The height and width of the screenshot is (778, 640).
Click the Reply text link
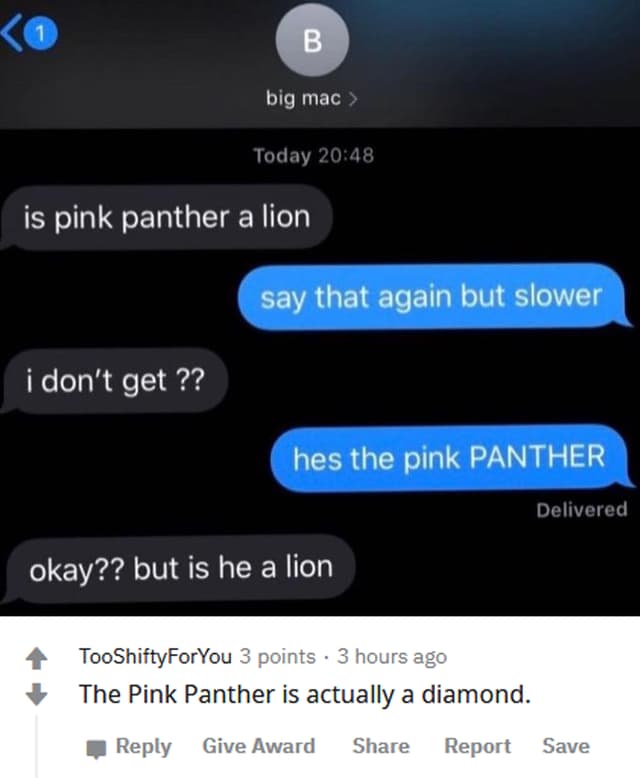click(143, 746)
